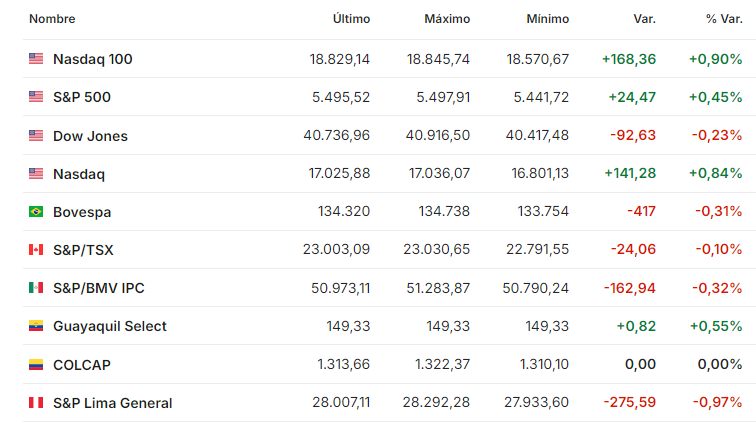This screenshot has height=423, width=756.
Task: Sort by the Máximo column header
Action: click(x=447, y=19)
